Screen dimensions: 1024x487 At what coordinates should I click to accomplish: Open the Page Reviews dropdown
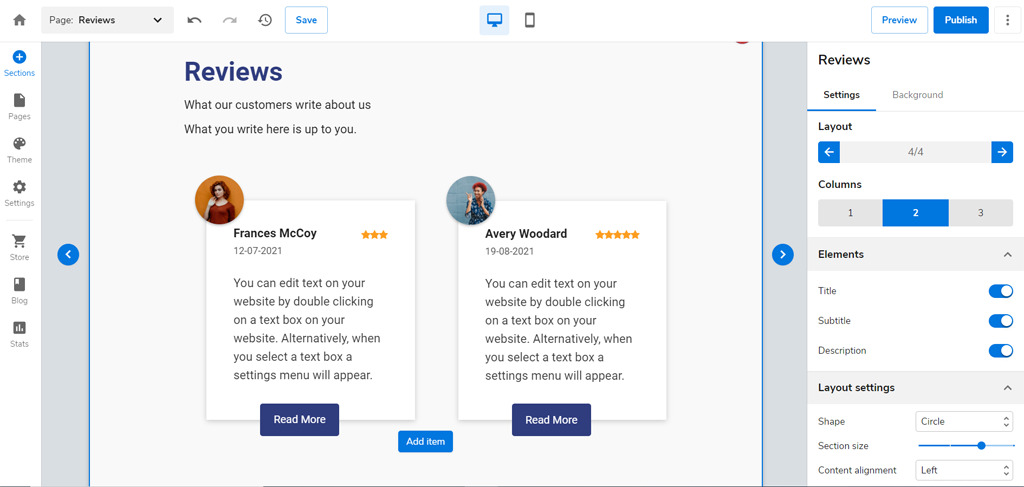[x=108, y=20]
